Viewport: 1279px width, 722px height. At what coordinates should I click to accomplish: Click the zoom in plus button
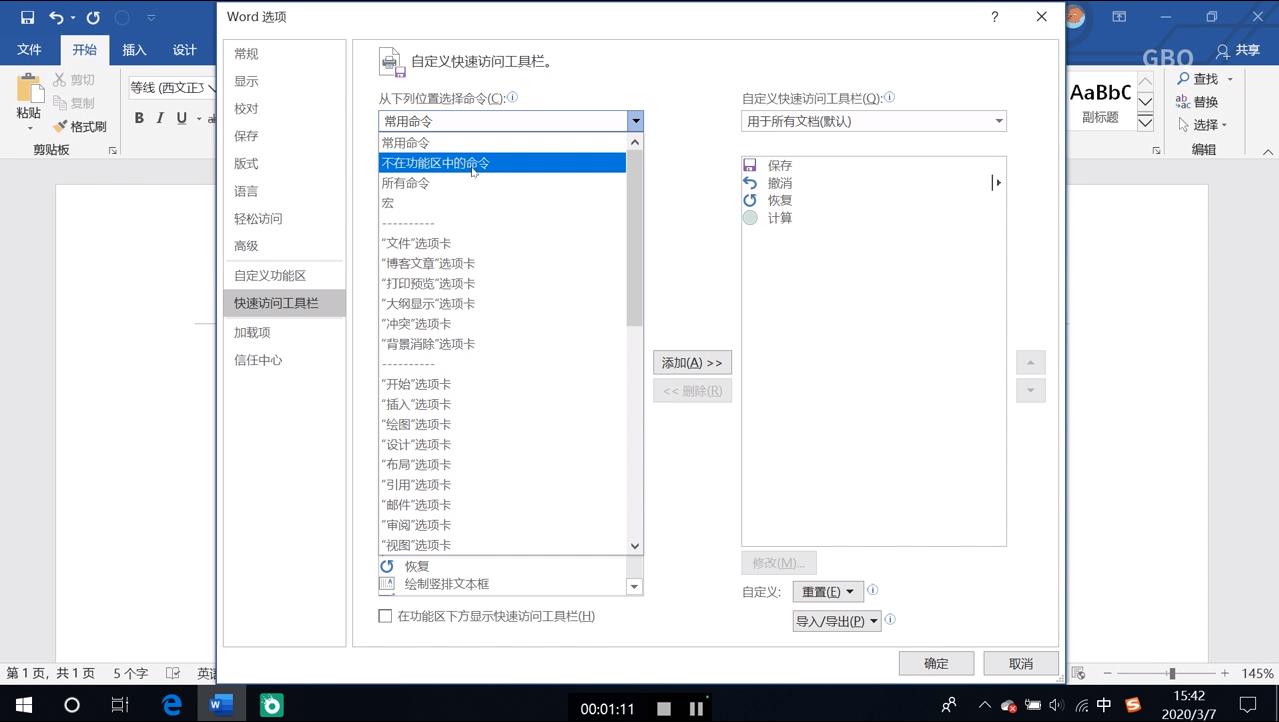pos(1225,674)
